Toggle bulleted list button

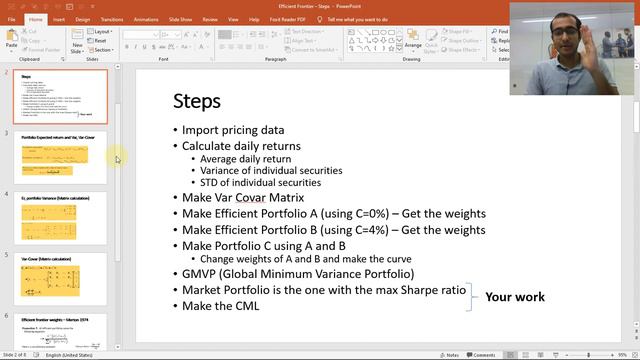(224, 35)
